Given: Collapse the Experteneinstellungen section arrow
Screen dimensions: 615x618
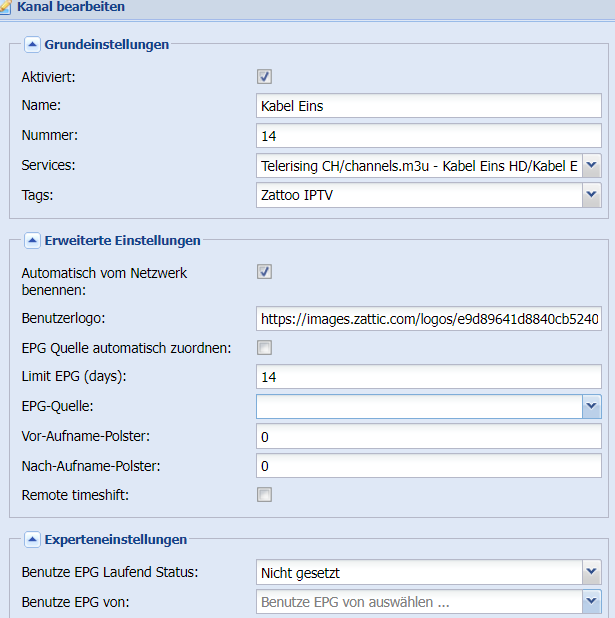Looking at the screenshot, I should point(32,540).
